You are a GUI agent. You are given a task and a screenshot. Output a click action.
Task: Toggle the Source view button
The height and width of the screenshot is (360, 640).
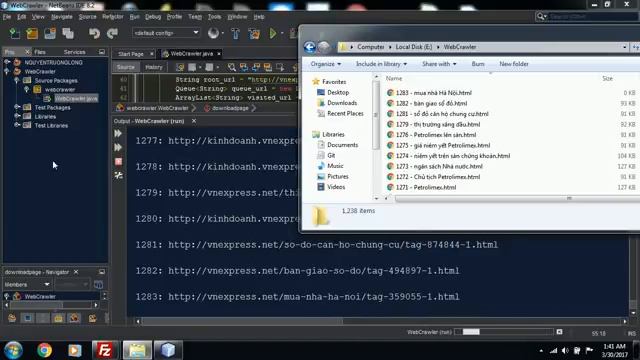[125, 67]
